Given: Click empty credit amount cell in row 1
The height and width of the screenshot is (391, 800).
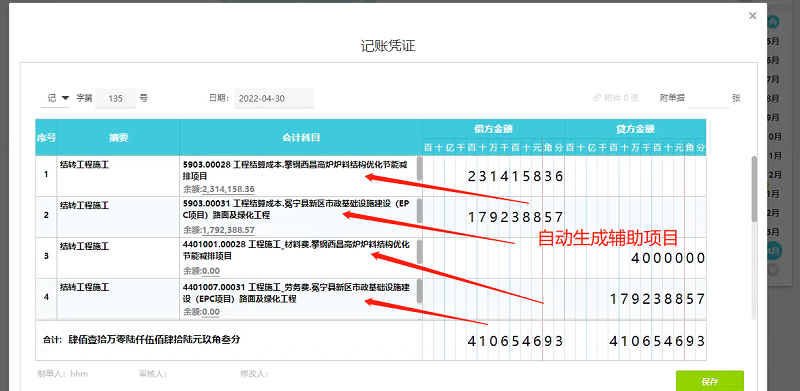Looking at the screenshot, I should [635, 176].
